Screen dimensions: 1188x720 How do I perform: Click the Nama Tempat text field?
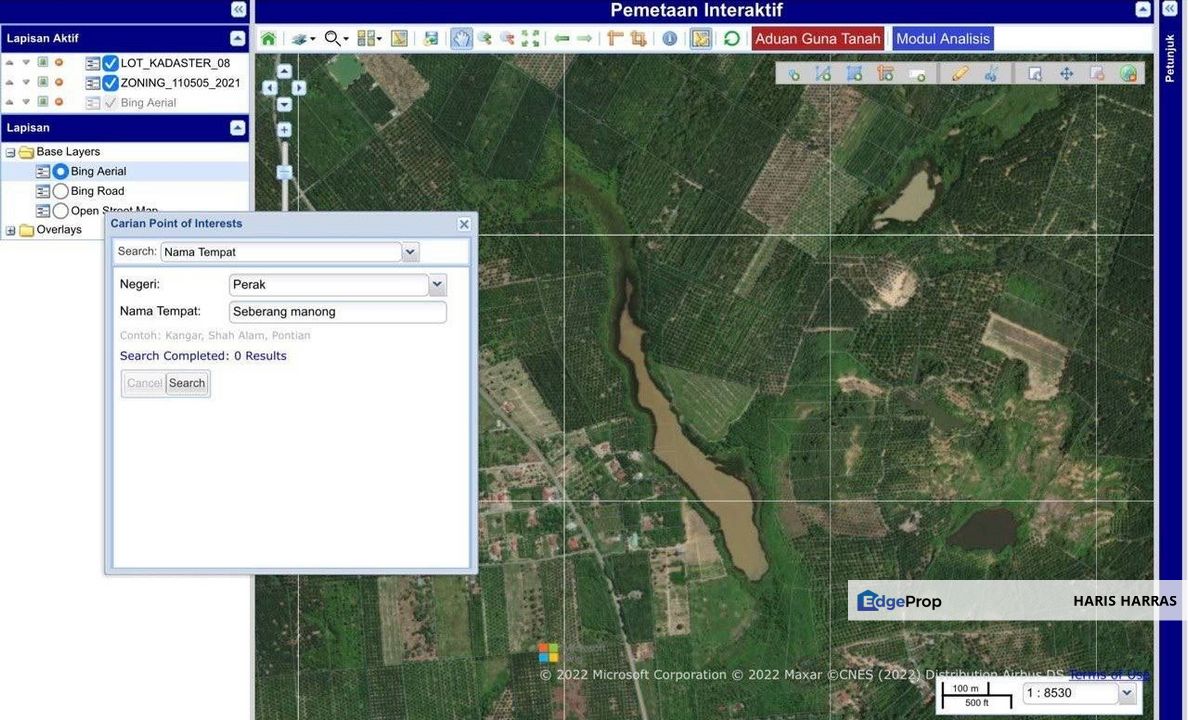337,312
